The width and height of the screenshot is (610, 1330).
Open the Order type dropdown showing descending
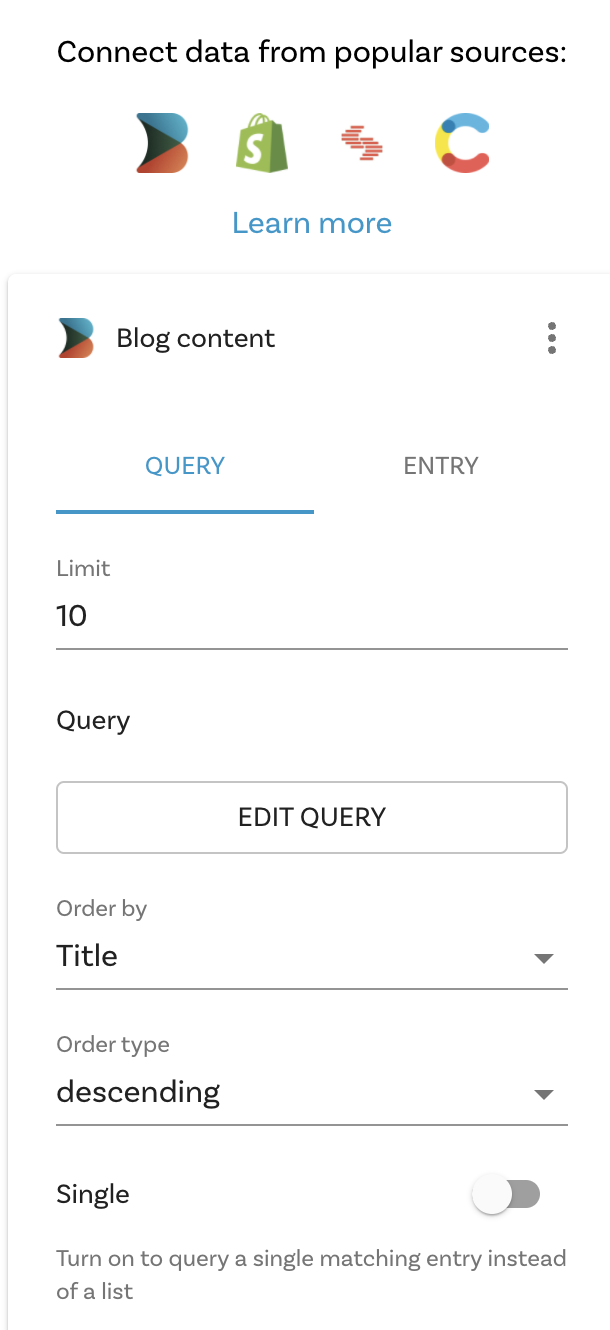point(290,1092)
